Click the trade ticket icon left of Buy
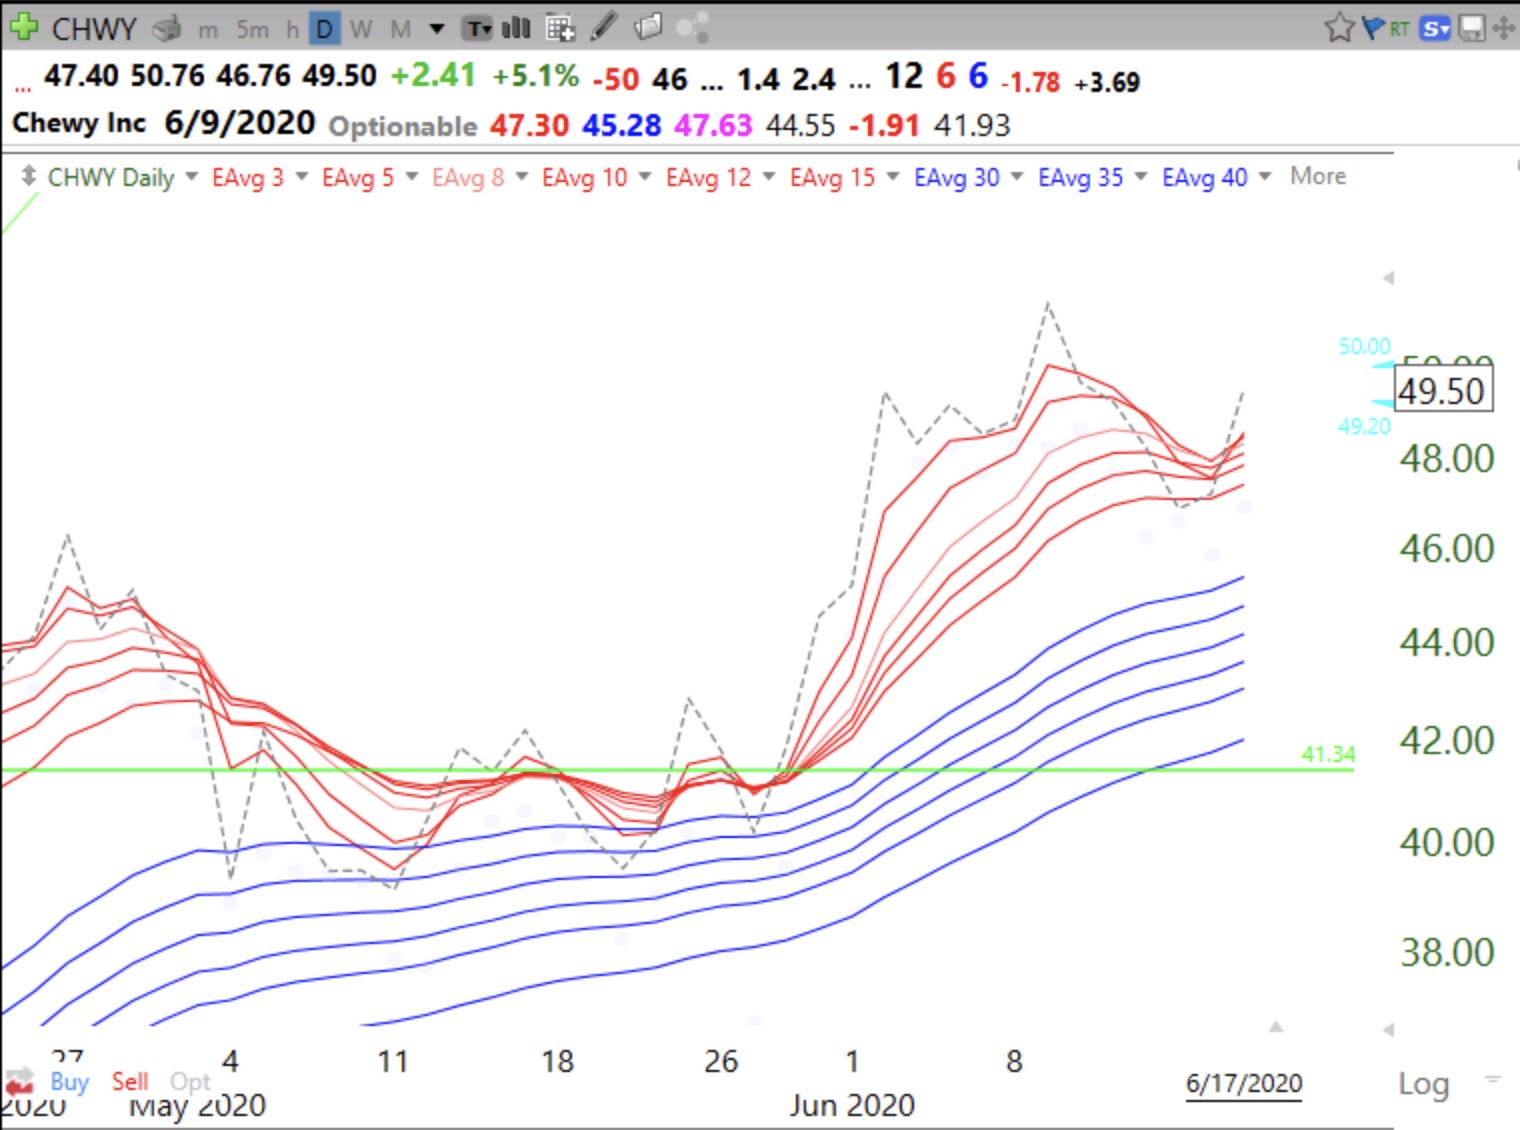Image resolution: width=1520 pixels, height=1130 pixels. pyautogui.click(x=19, y=1081)
